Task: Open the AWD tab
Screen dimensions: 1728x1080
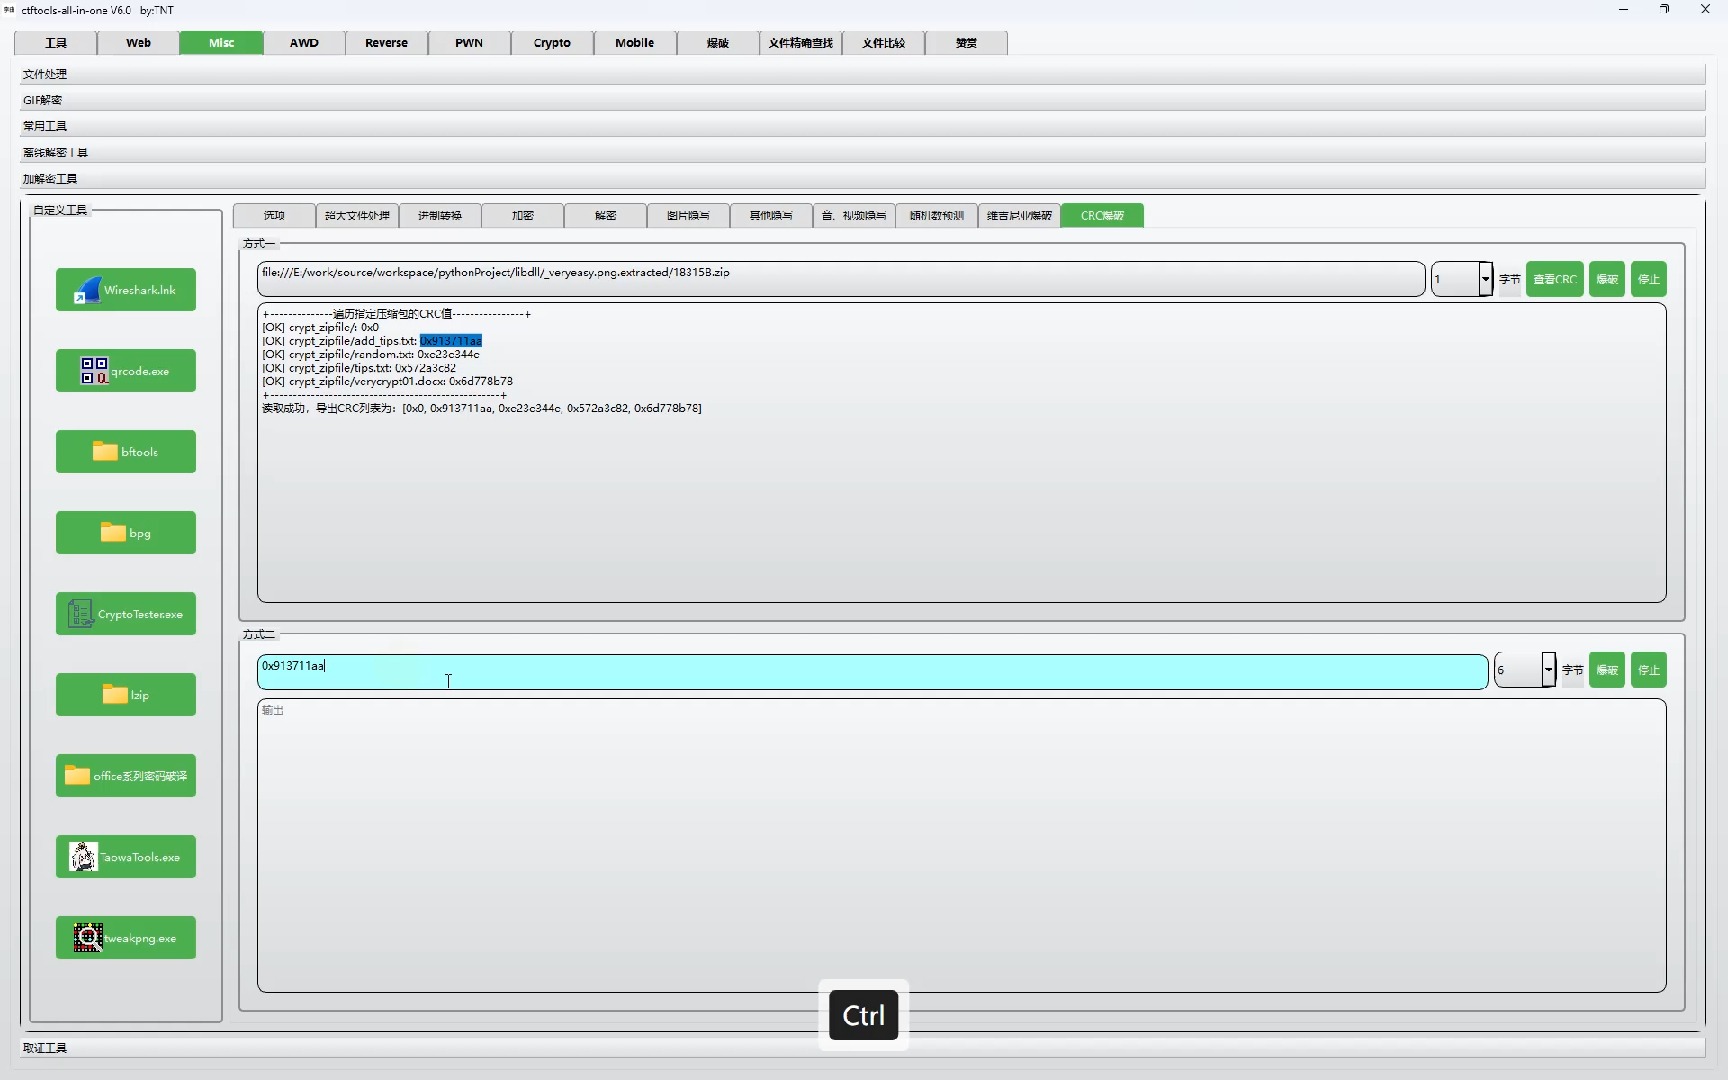Action: pos(304,43)
